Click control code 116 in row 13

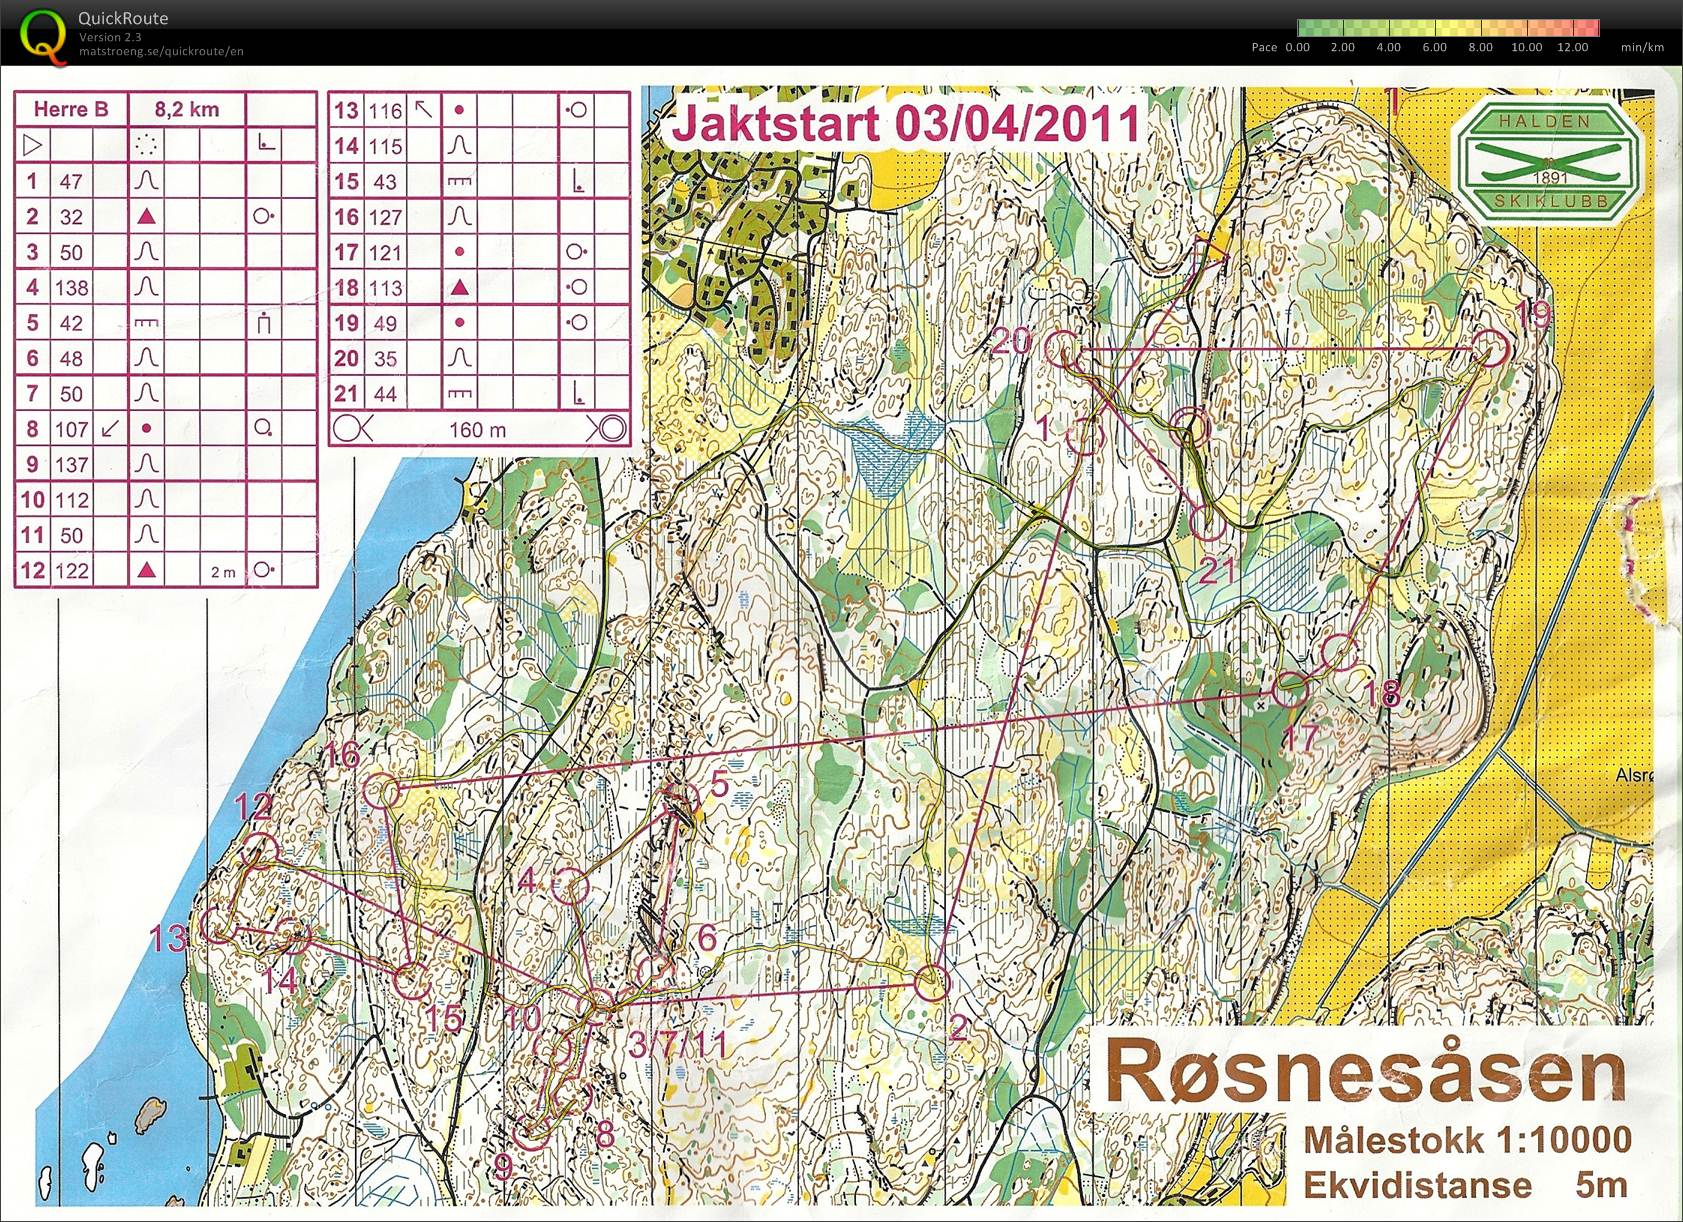(x=385, y=111)
